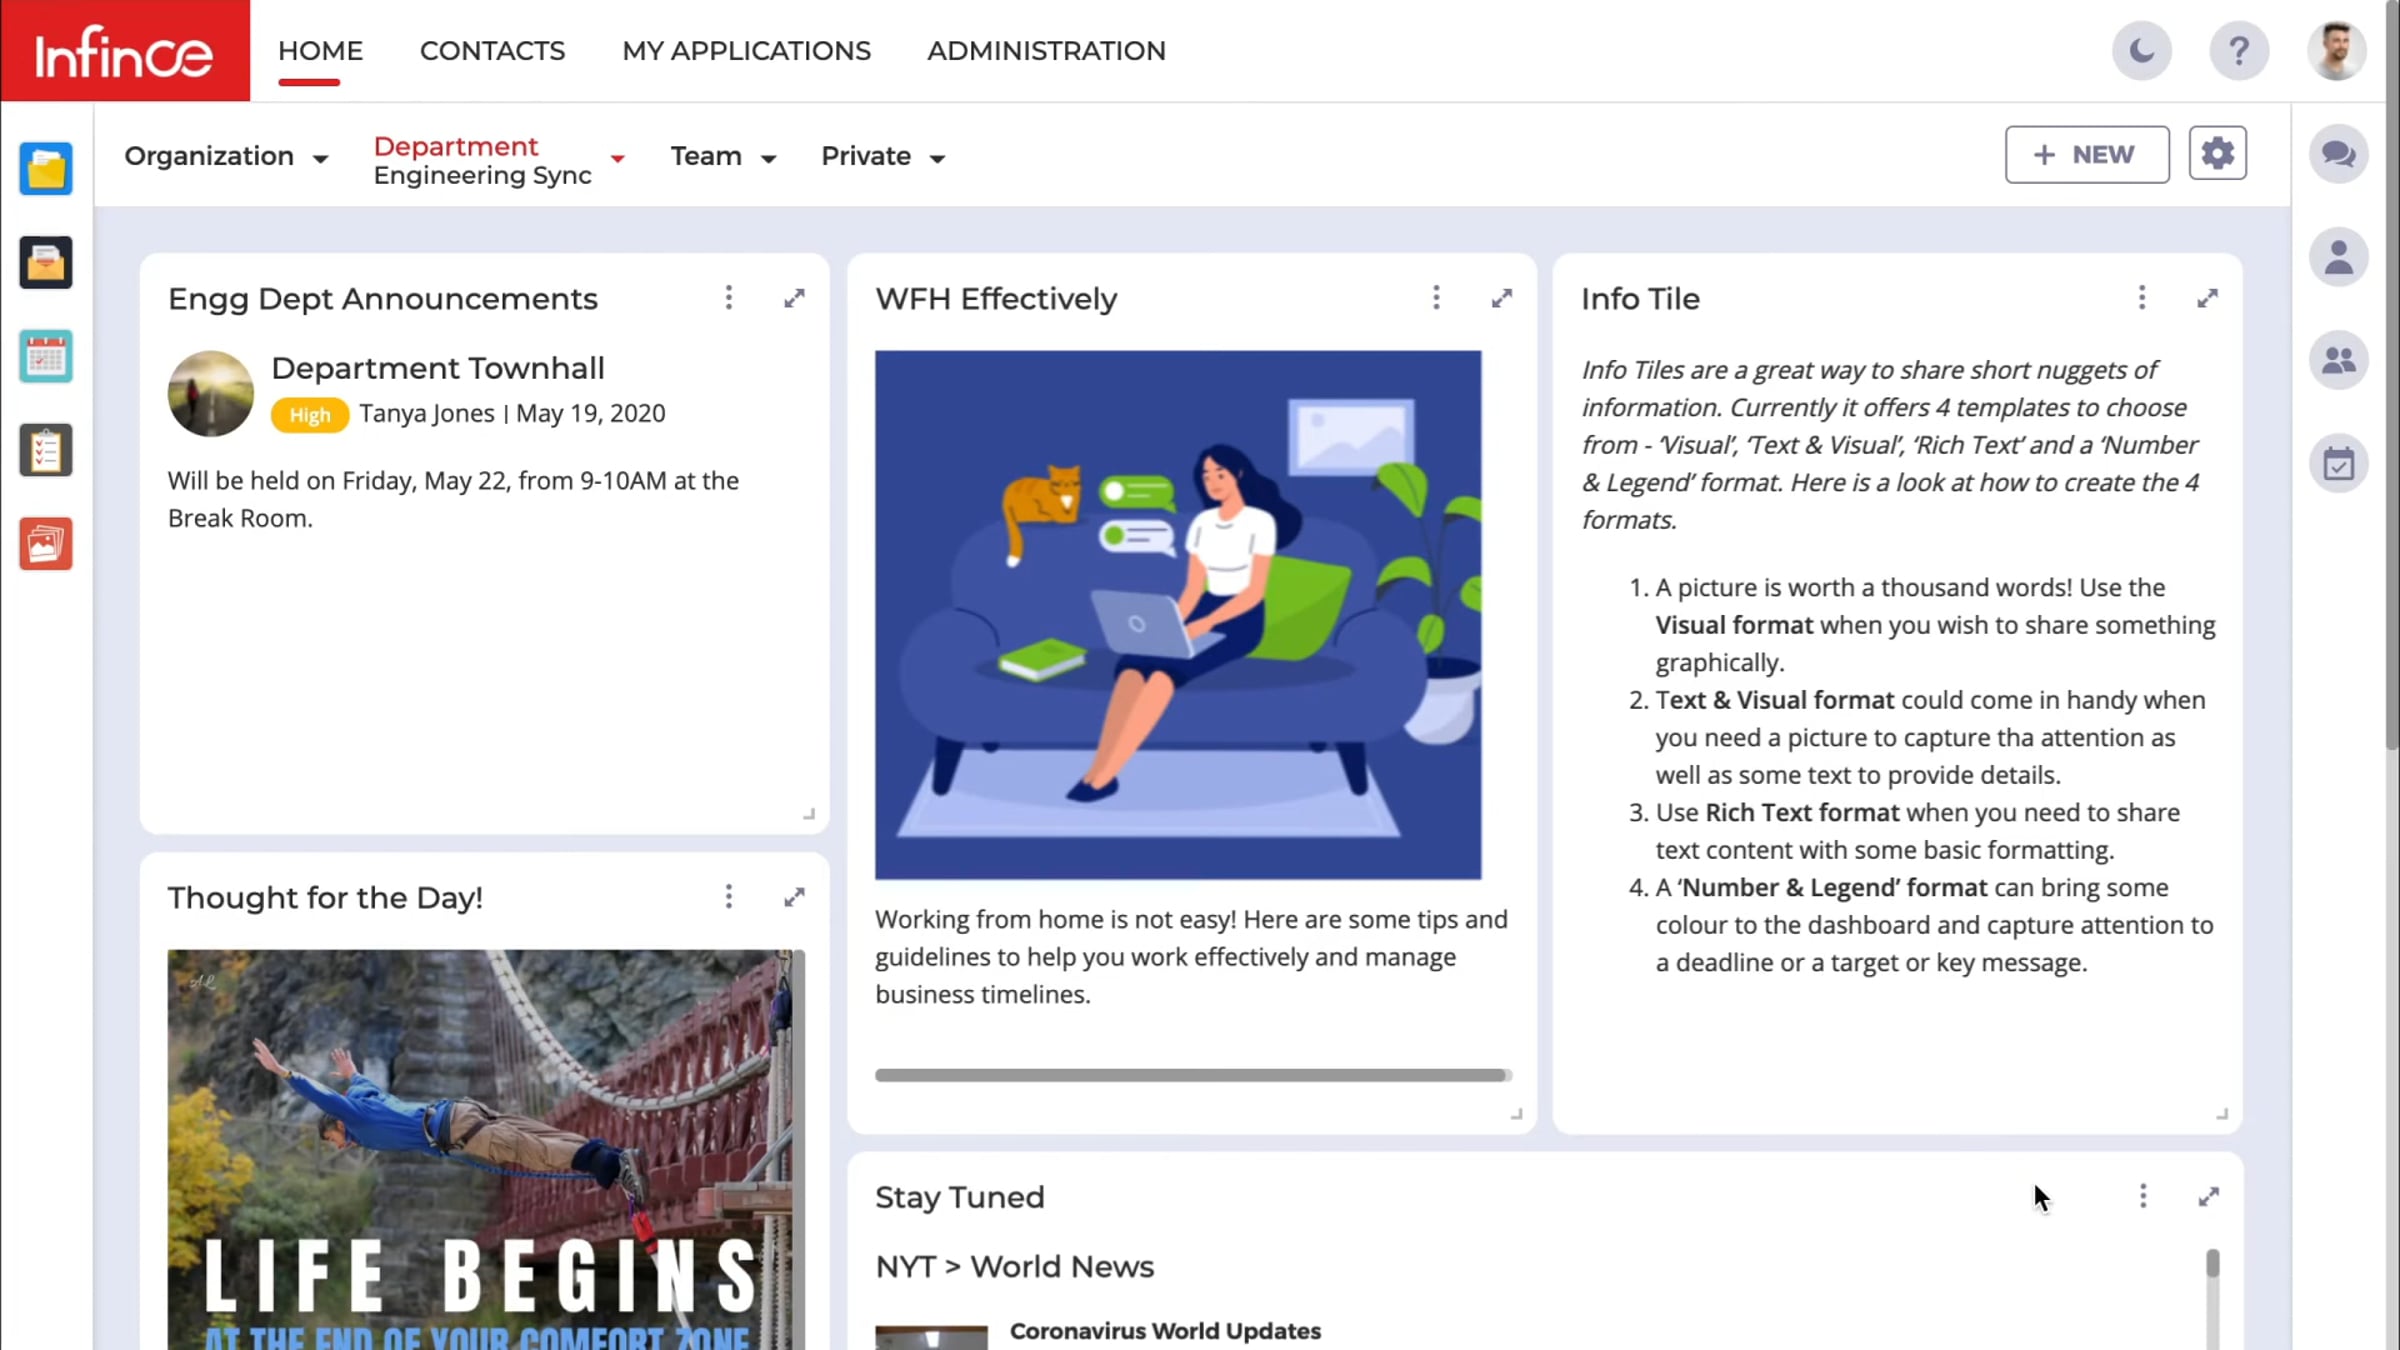Click the 'Thought for the Day!' title
The width and height of the screenshot is (2400, 1350).
pos(325,898)
